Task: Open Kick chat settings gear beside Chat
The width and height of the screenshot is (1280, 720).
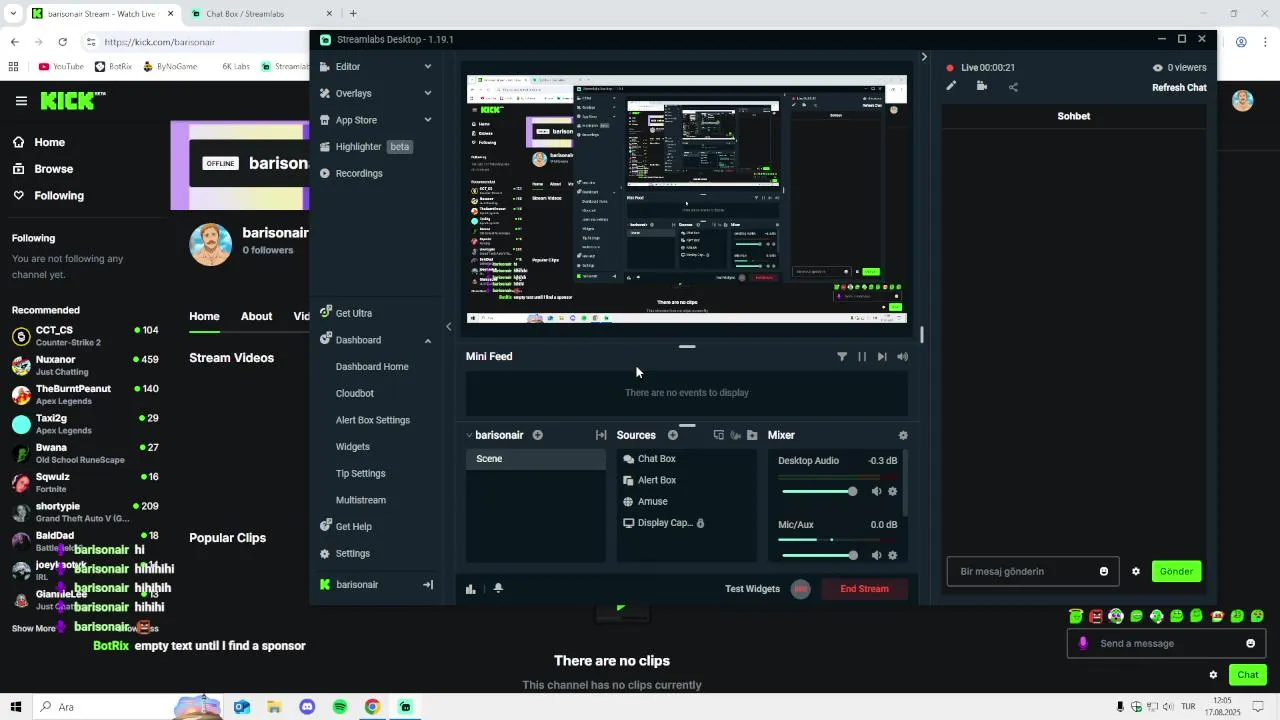Action: [1213, 675]
